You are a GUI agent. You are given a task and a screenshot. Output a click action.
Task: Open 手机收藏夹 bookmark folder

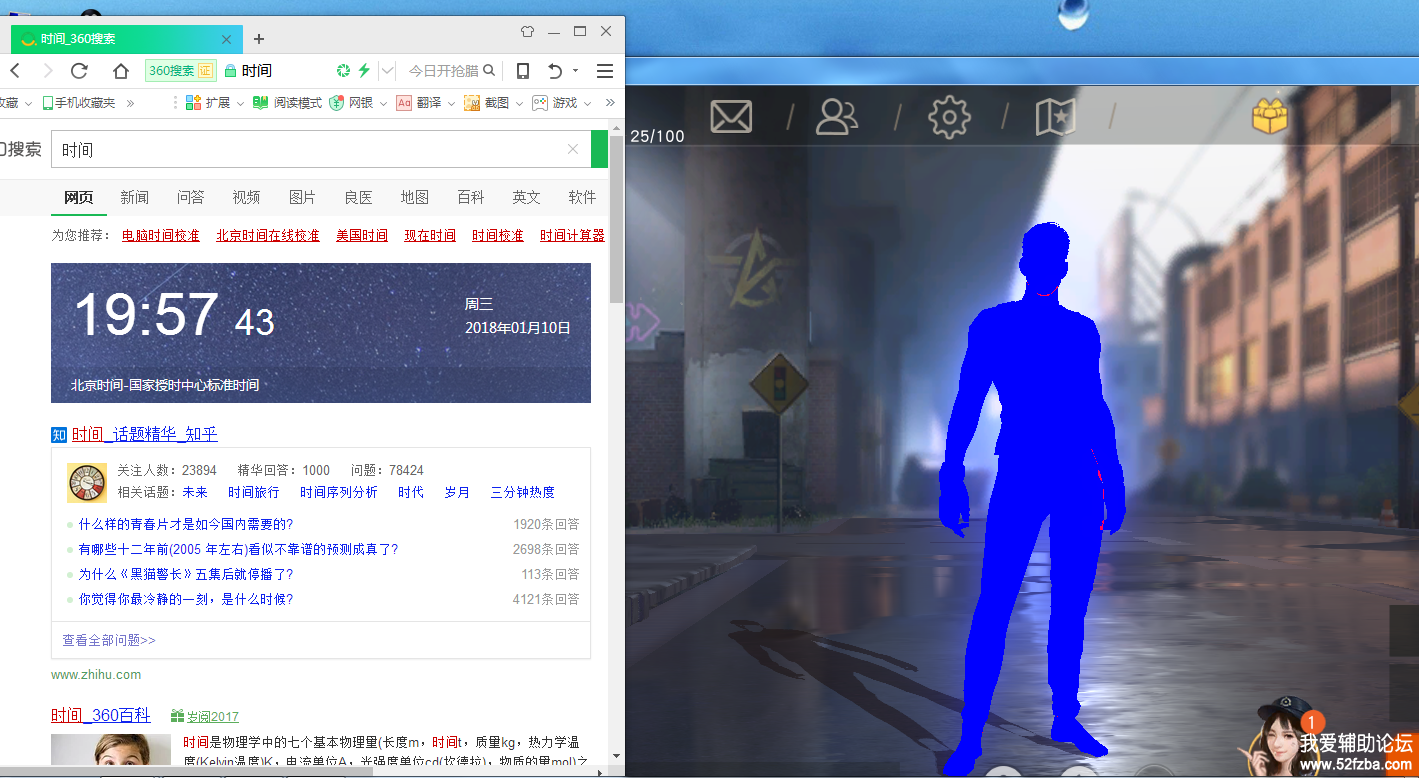click(78, 103)
